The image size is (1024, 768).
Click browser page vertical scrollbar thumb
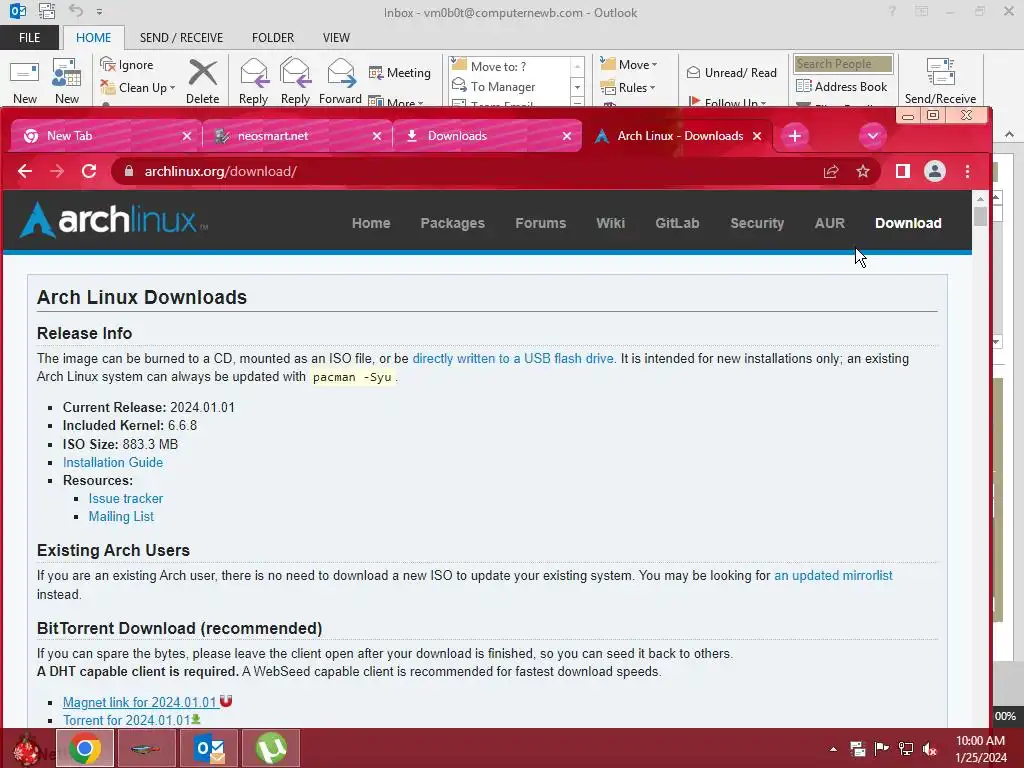tap(980, 216)
